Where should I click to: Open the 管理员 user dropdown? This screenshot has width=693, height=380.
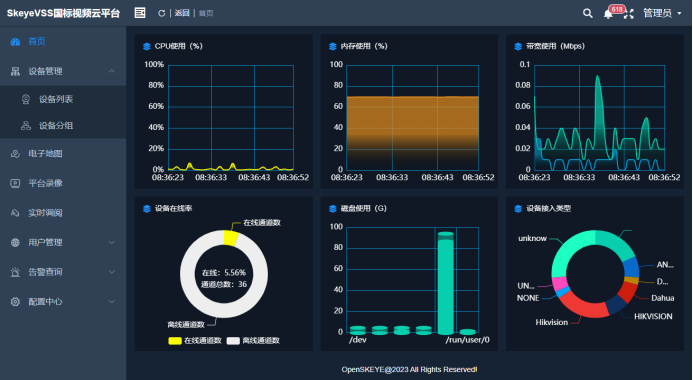[x=662, y=13]
